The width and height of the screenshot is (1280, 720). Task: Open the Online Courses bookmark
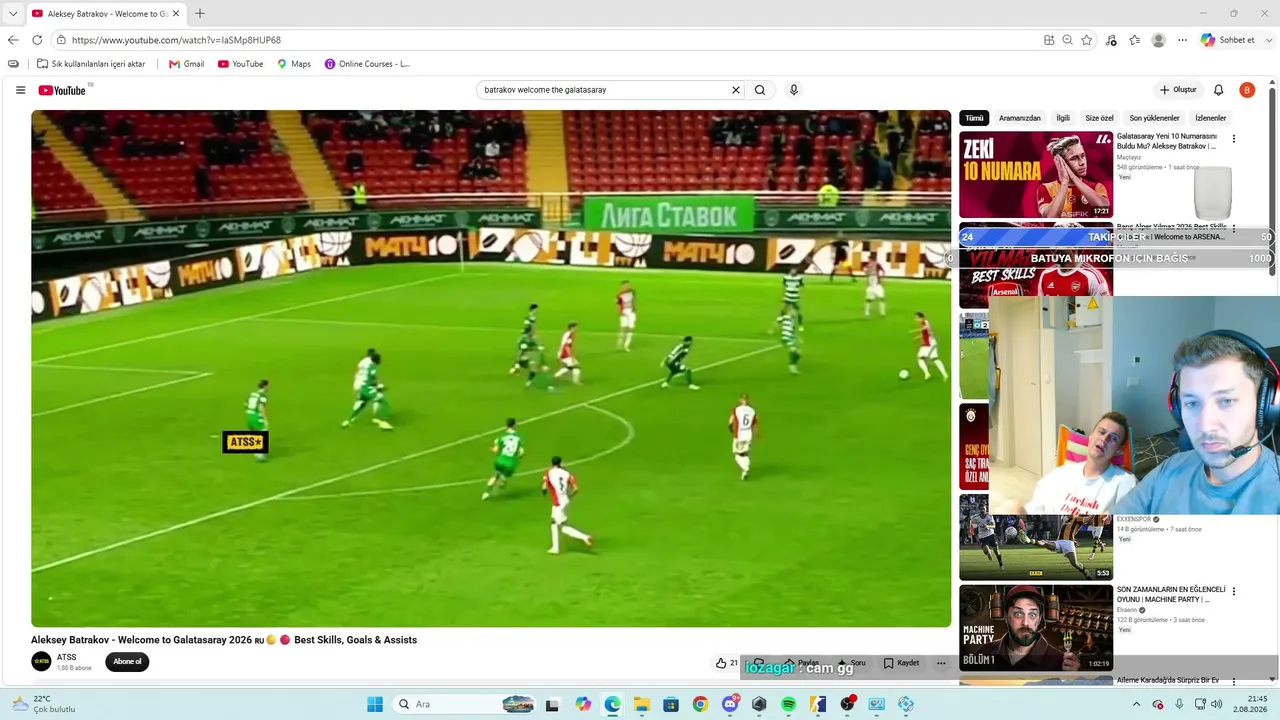(367, 64)
